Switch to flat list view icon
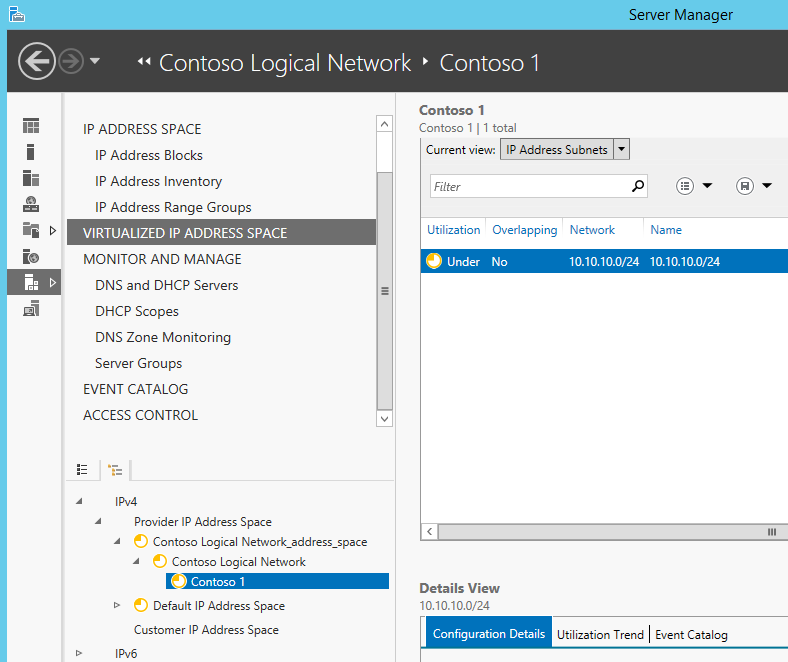The width and height of the screenshot is (788, 662). 82,469
